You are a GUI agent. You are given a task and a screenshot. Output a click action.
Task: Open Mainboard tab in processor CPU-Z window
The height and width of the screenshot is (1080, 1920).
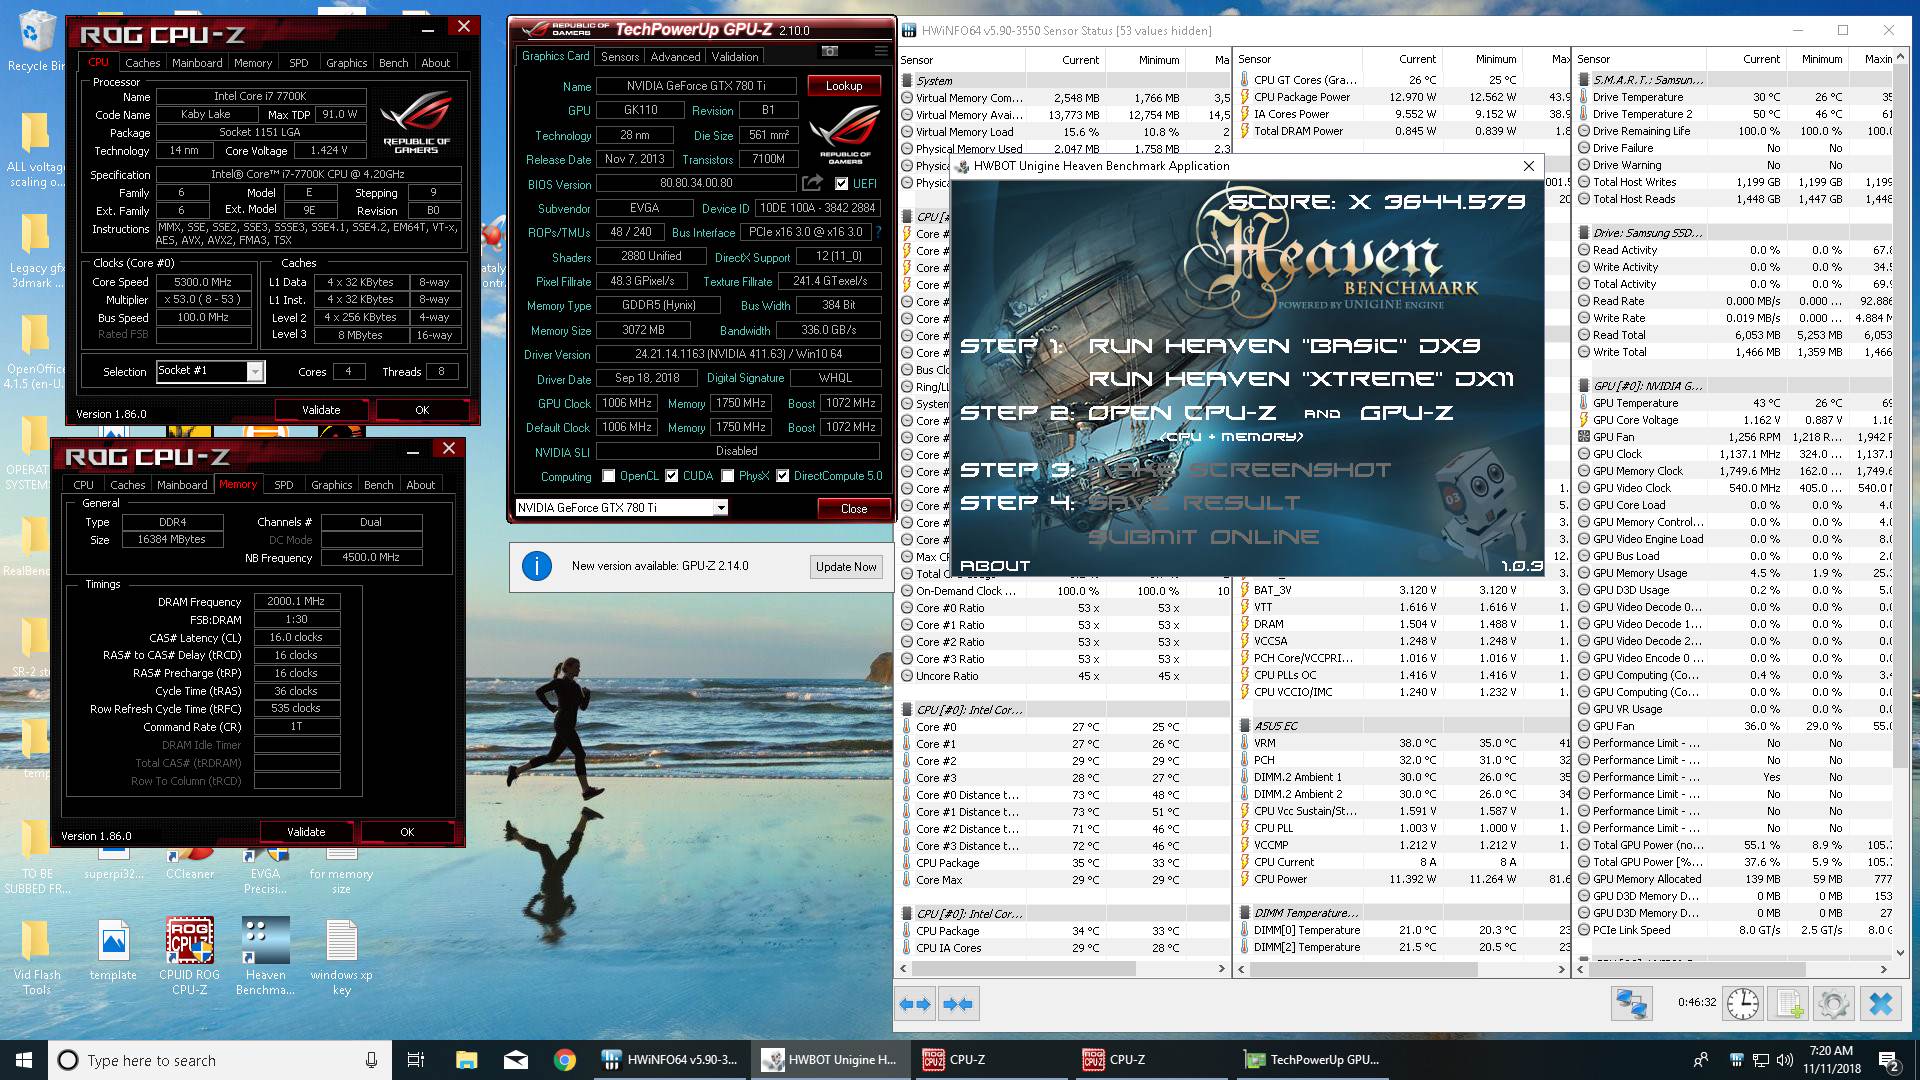click(x=197, y=63)
